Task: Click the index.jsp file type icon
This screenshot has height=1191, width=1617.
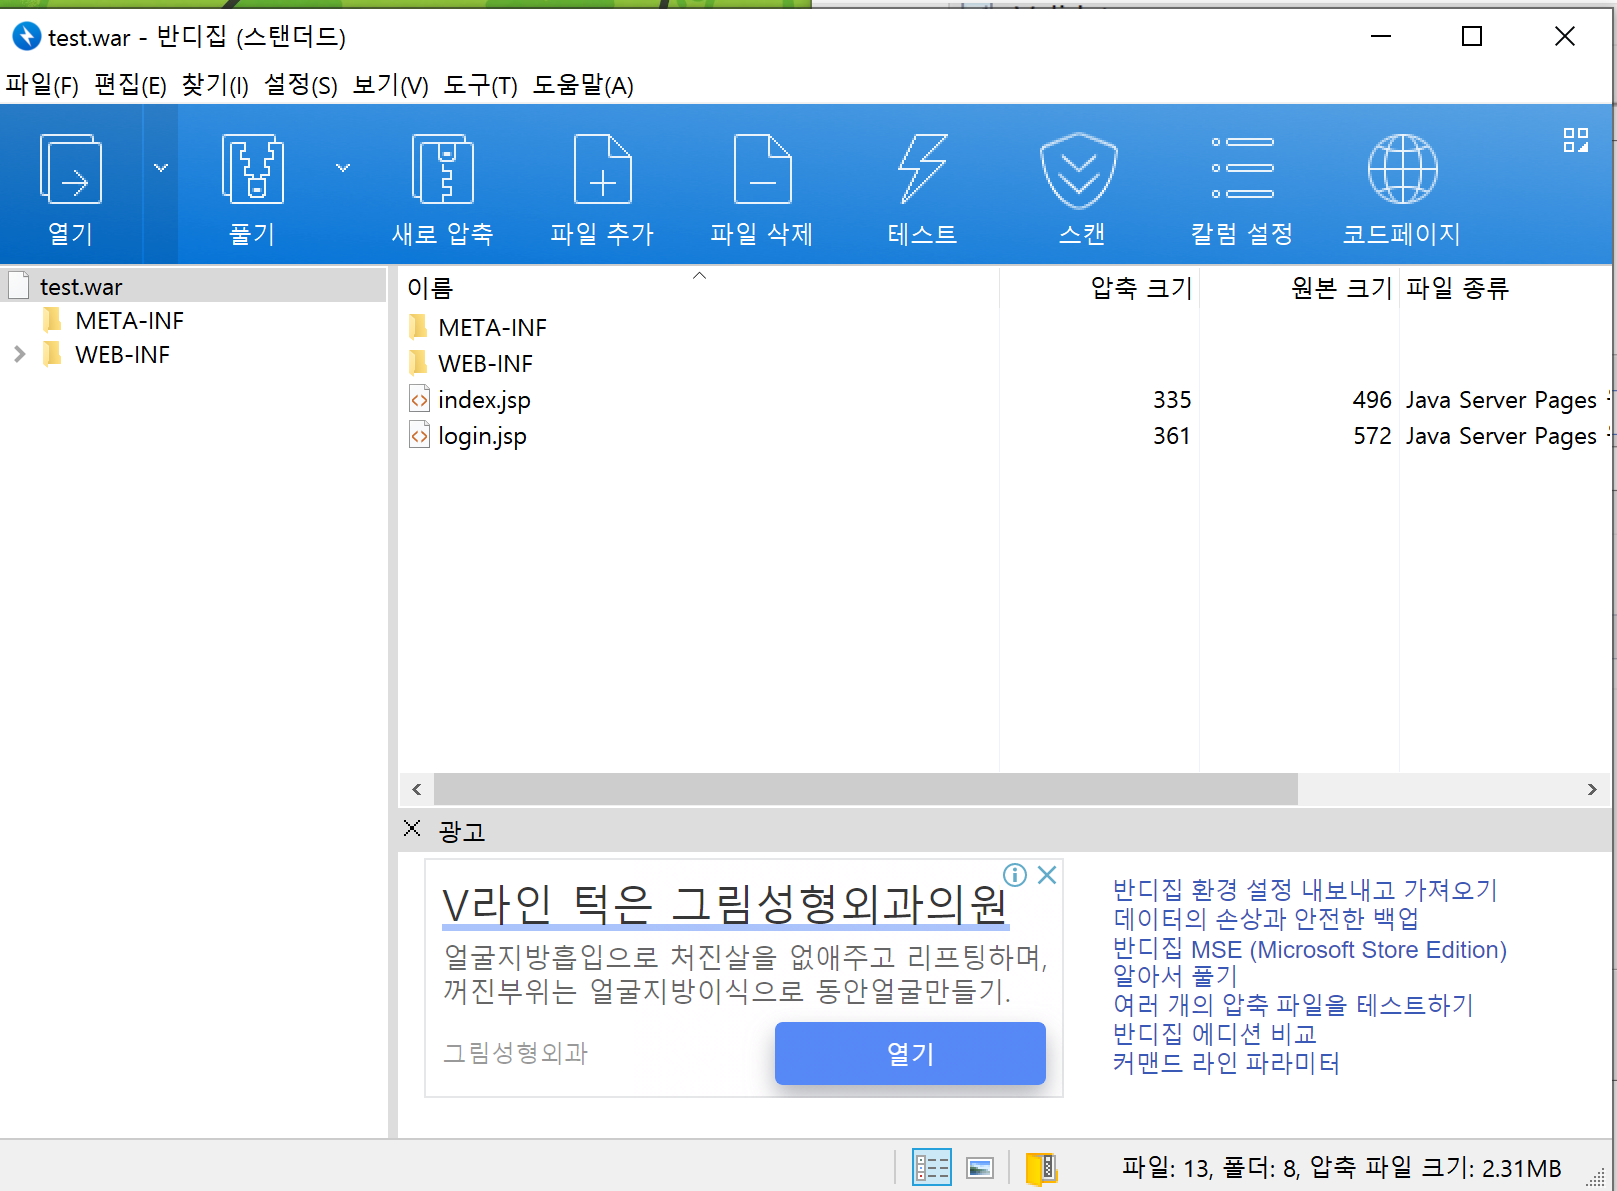Action: 419,400
